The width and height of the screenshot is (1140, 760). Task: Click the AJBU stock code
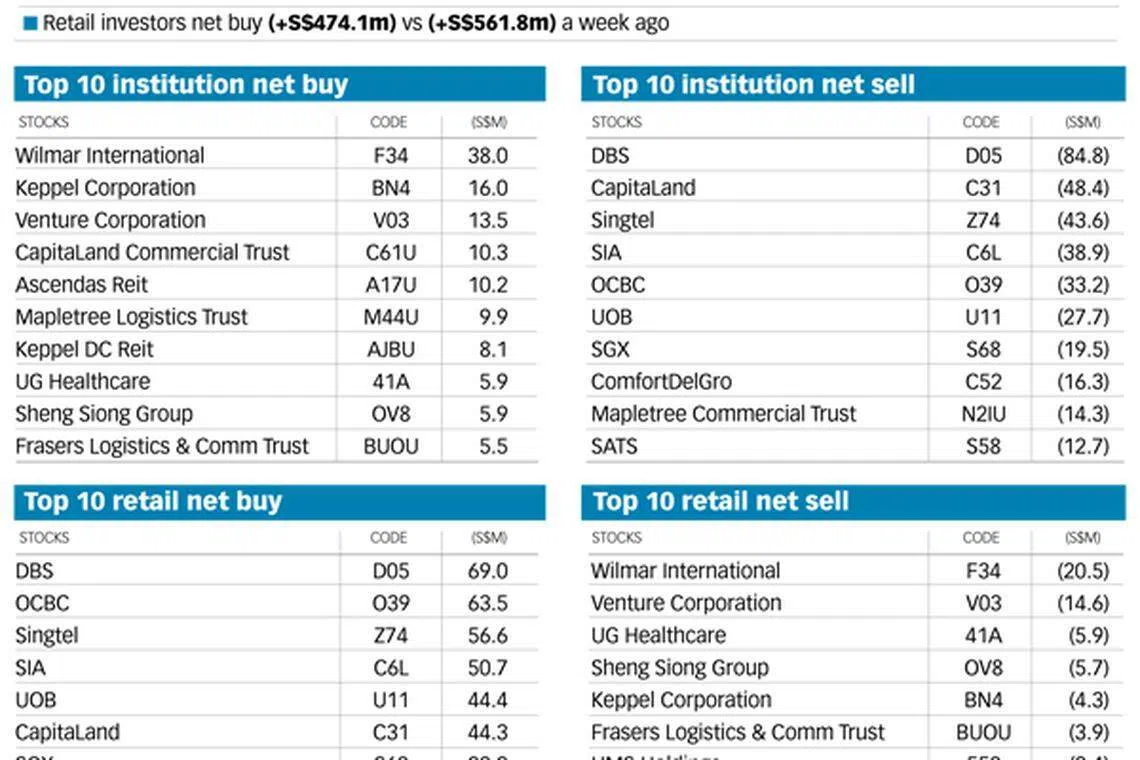tap(389, 349)
